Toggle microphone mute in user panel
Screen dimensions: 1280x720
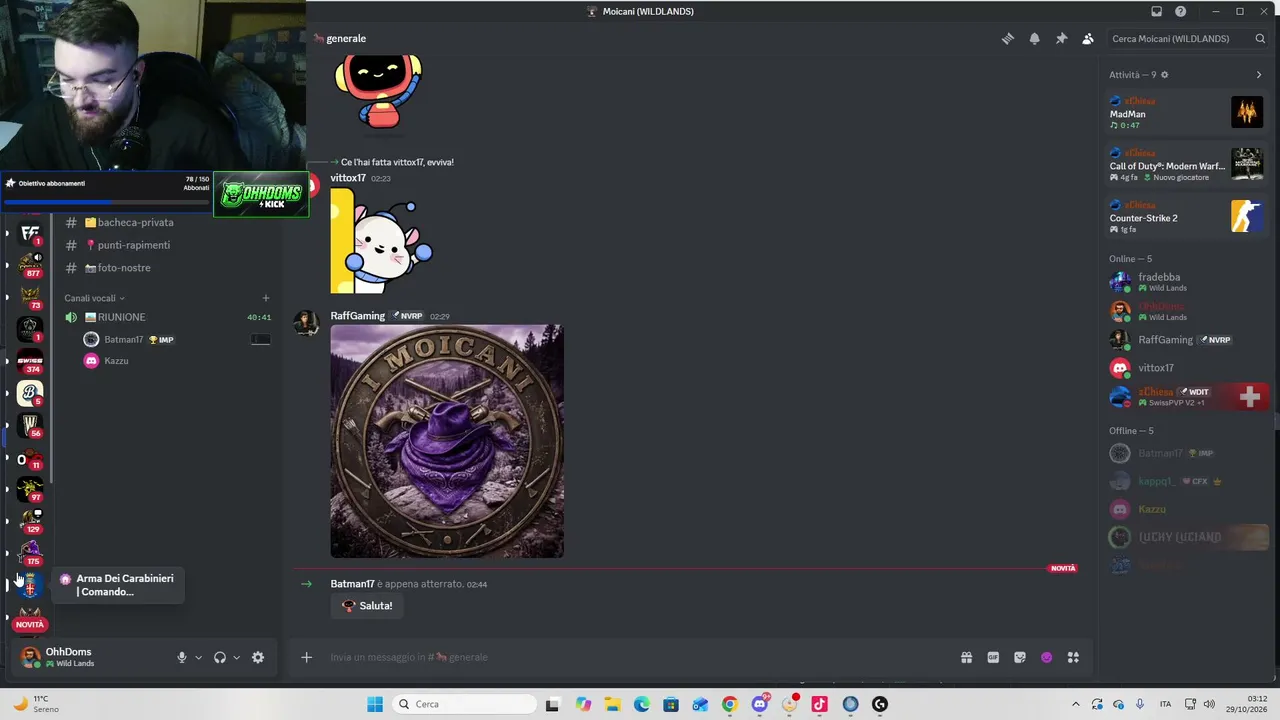[x=182, y=658]
